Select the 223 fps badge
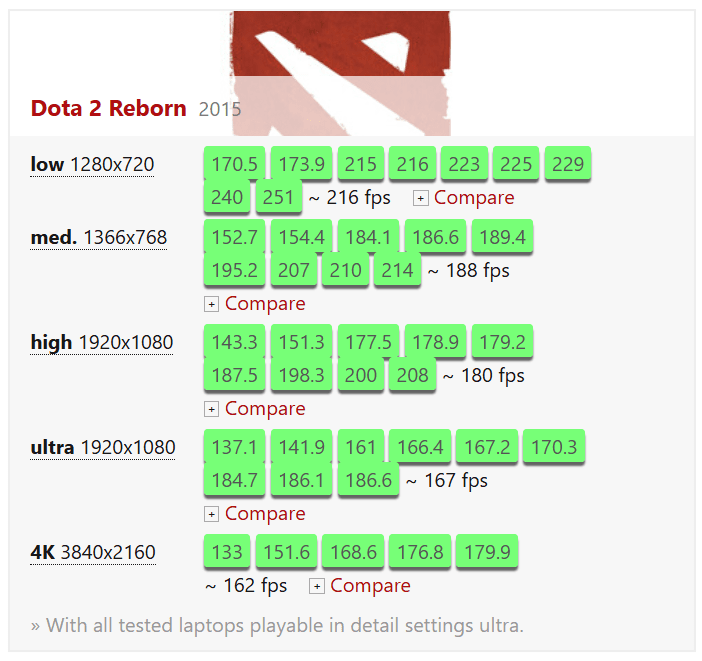The width and height of the screenshot is (702, 661). (464, 164)
